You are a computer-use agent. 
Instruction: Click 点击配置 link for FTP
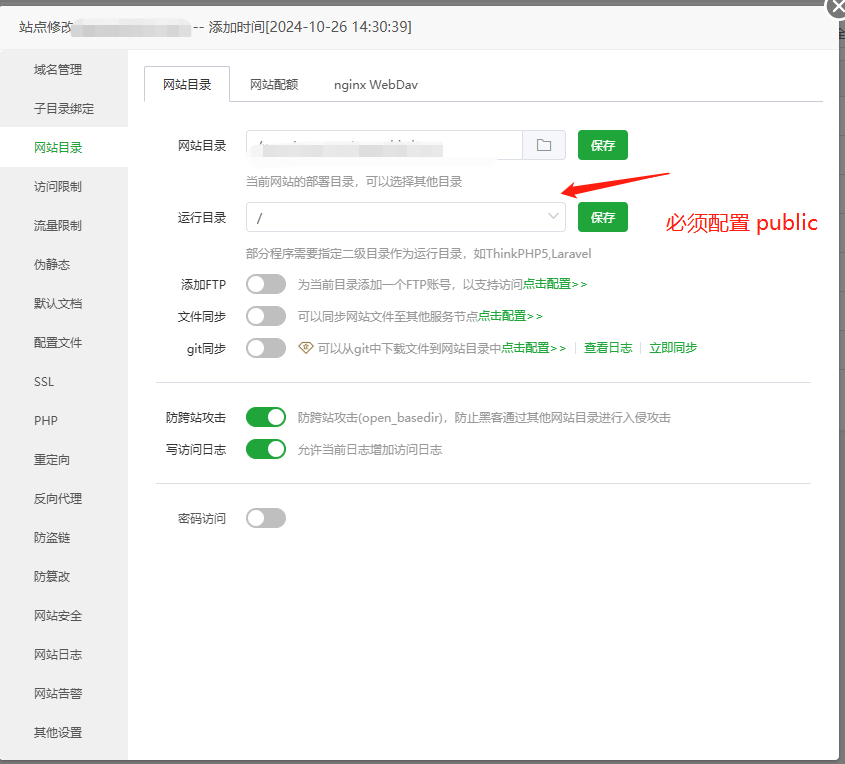click(x=555, y=284)
